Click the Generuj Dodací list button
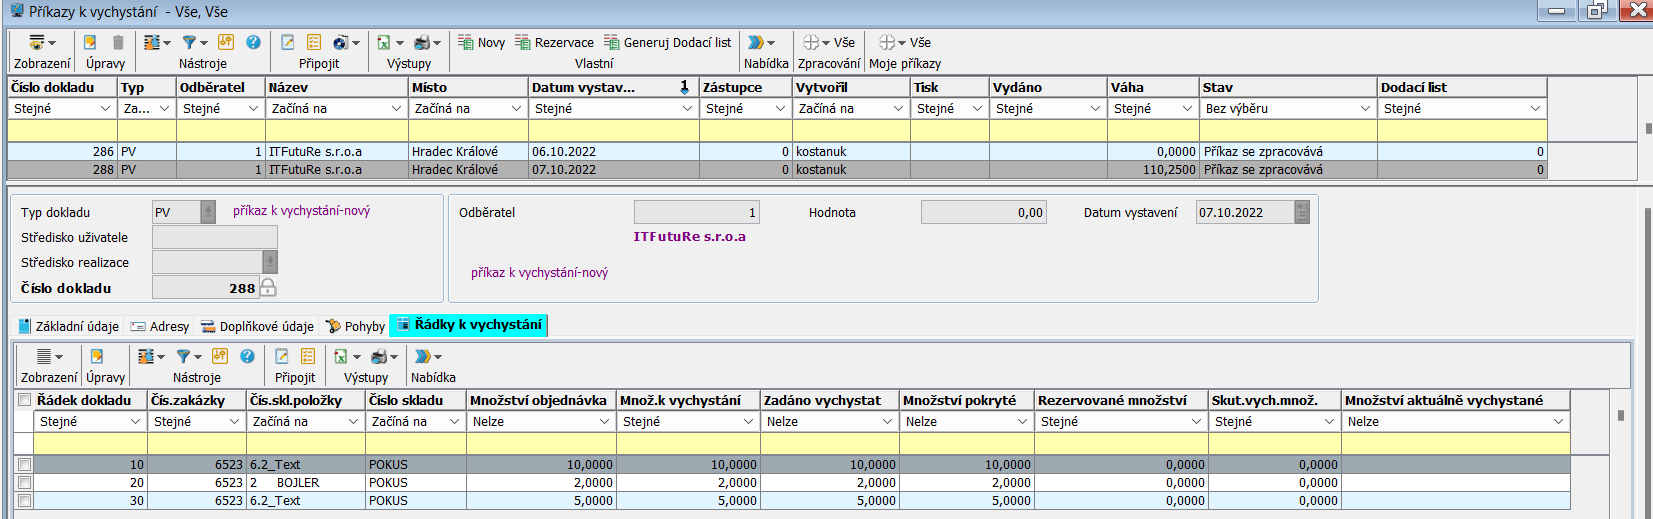The height and width of the screenshot is (519, 1653). click(667, 42)
